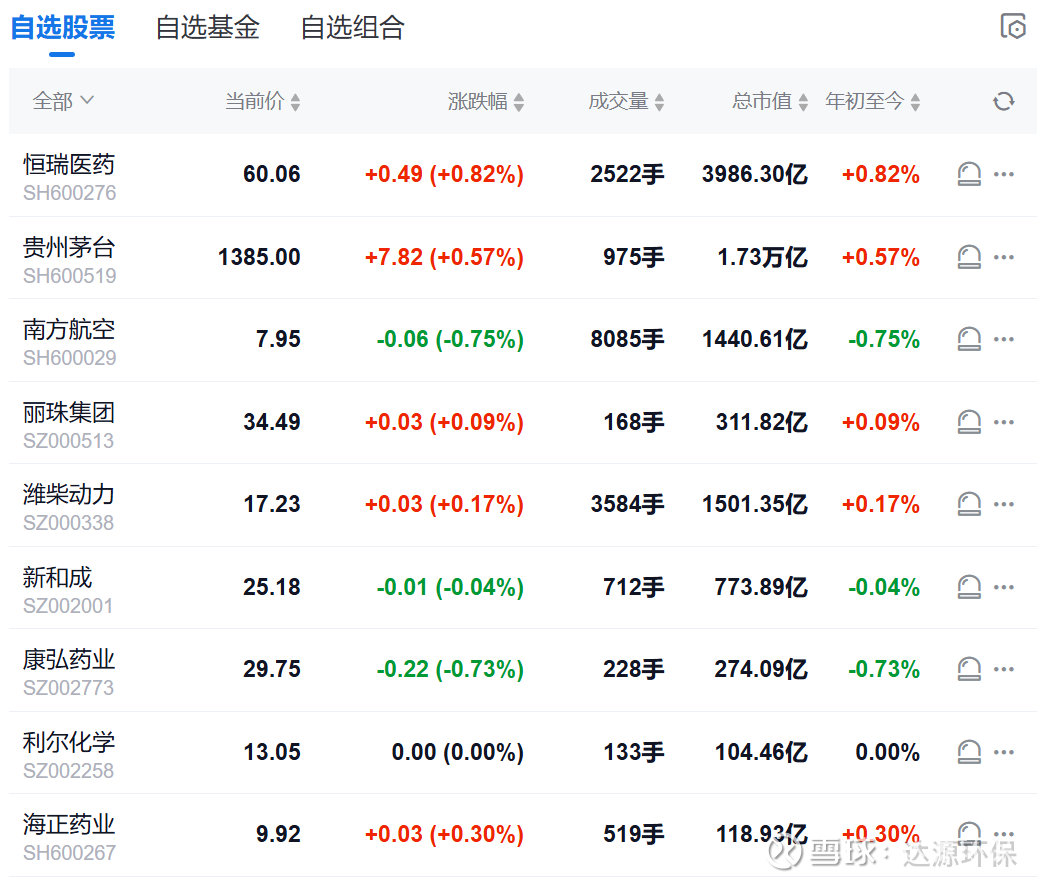Viewport: 1047px width, 885px height.
Task: Click the market cap 773.89亿
Action: [761, 587]
